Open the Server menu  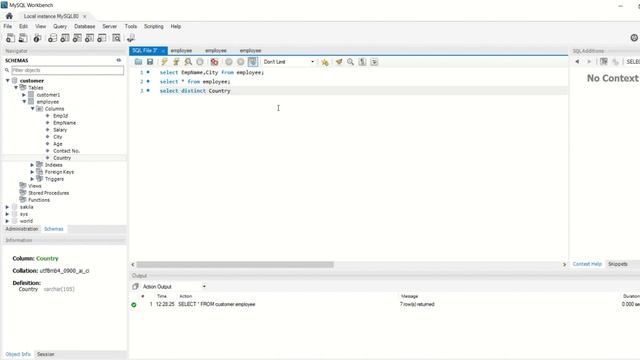(109, 26)
